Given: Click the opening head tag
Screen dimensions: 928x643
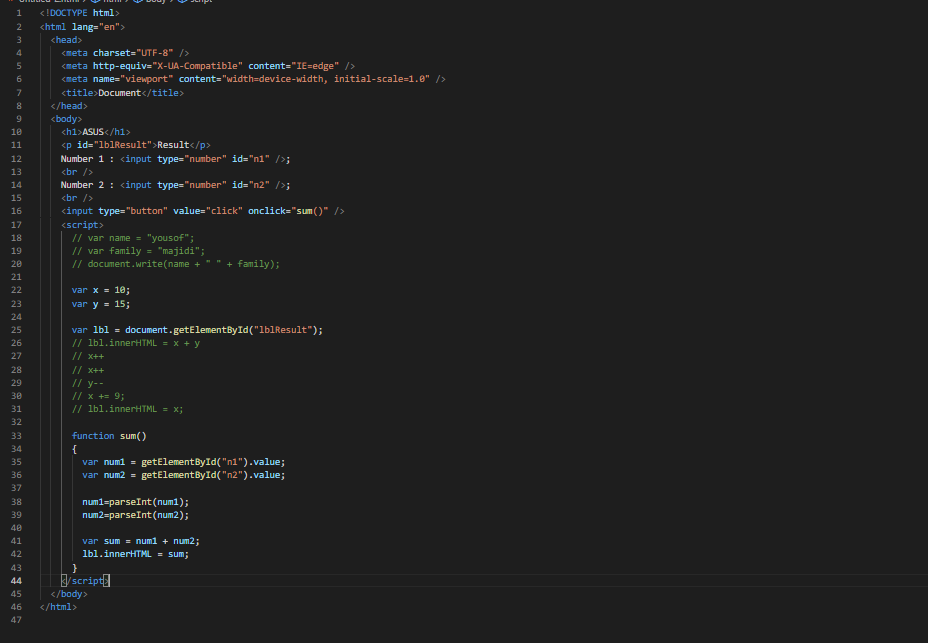Looking at the screenshot, I should pos(67,40).
